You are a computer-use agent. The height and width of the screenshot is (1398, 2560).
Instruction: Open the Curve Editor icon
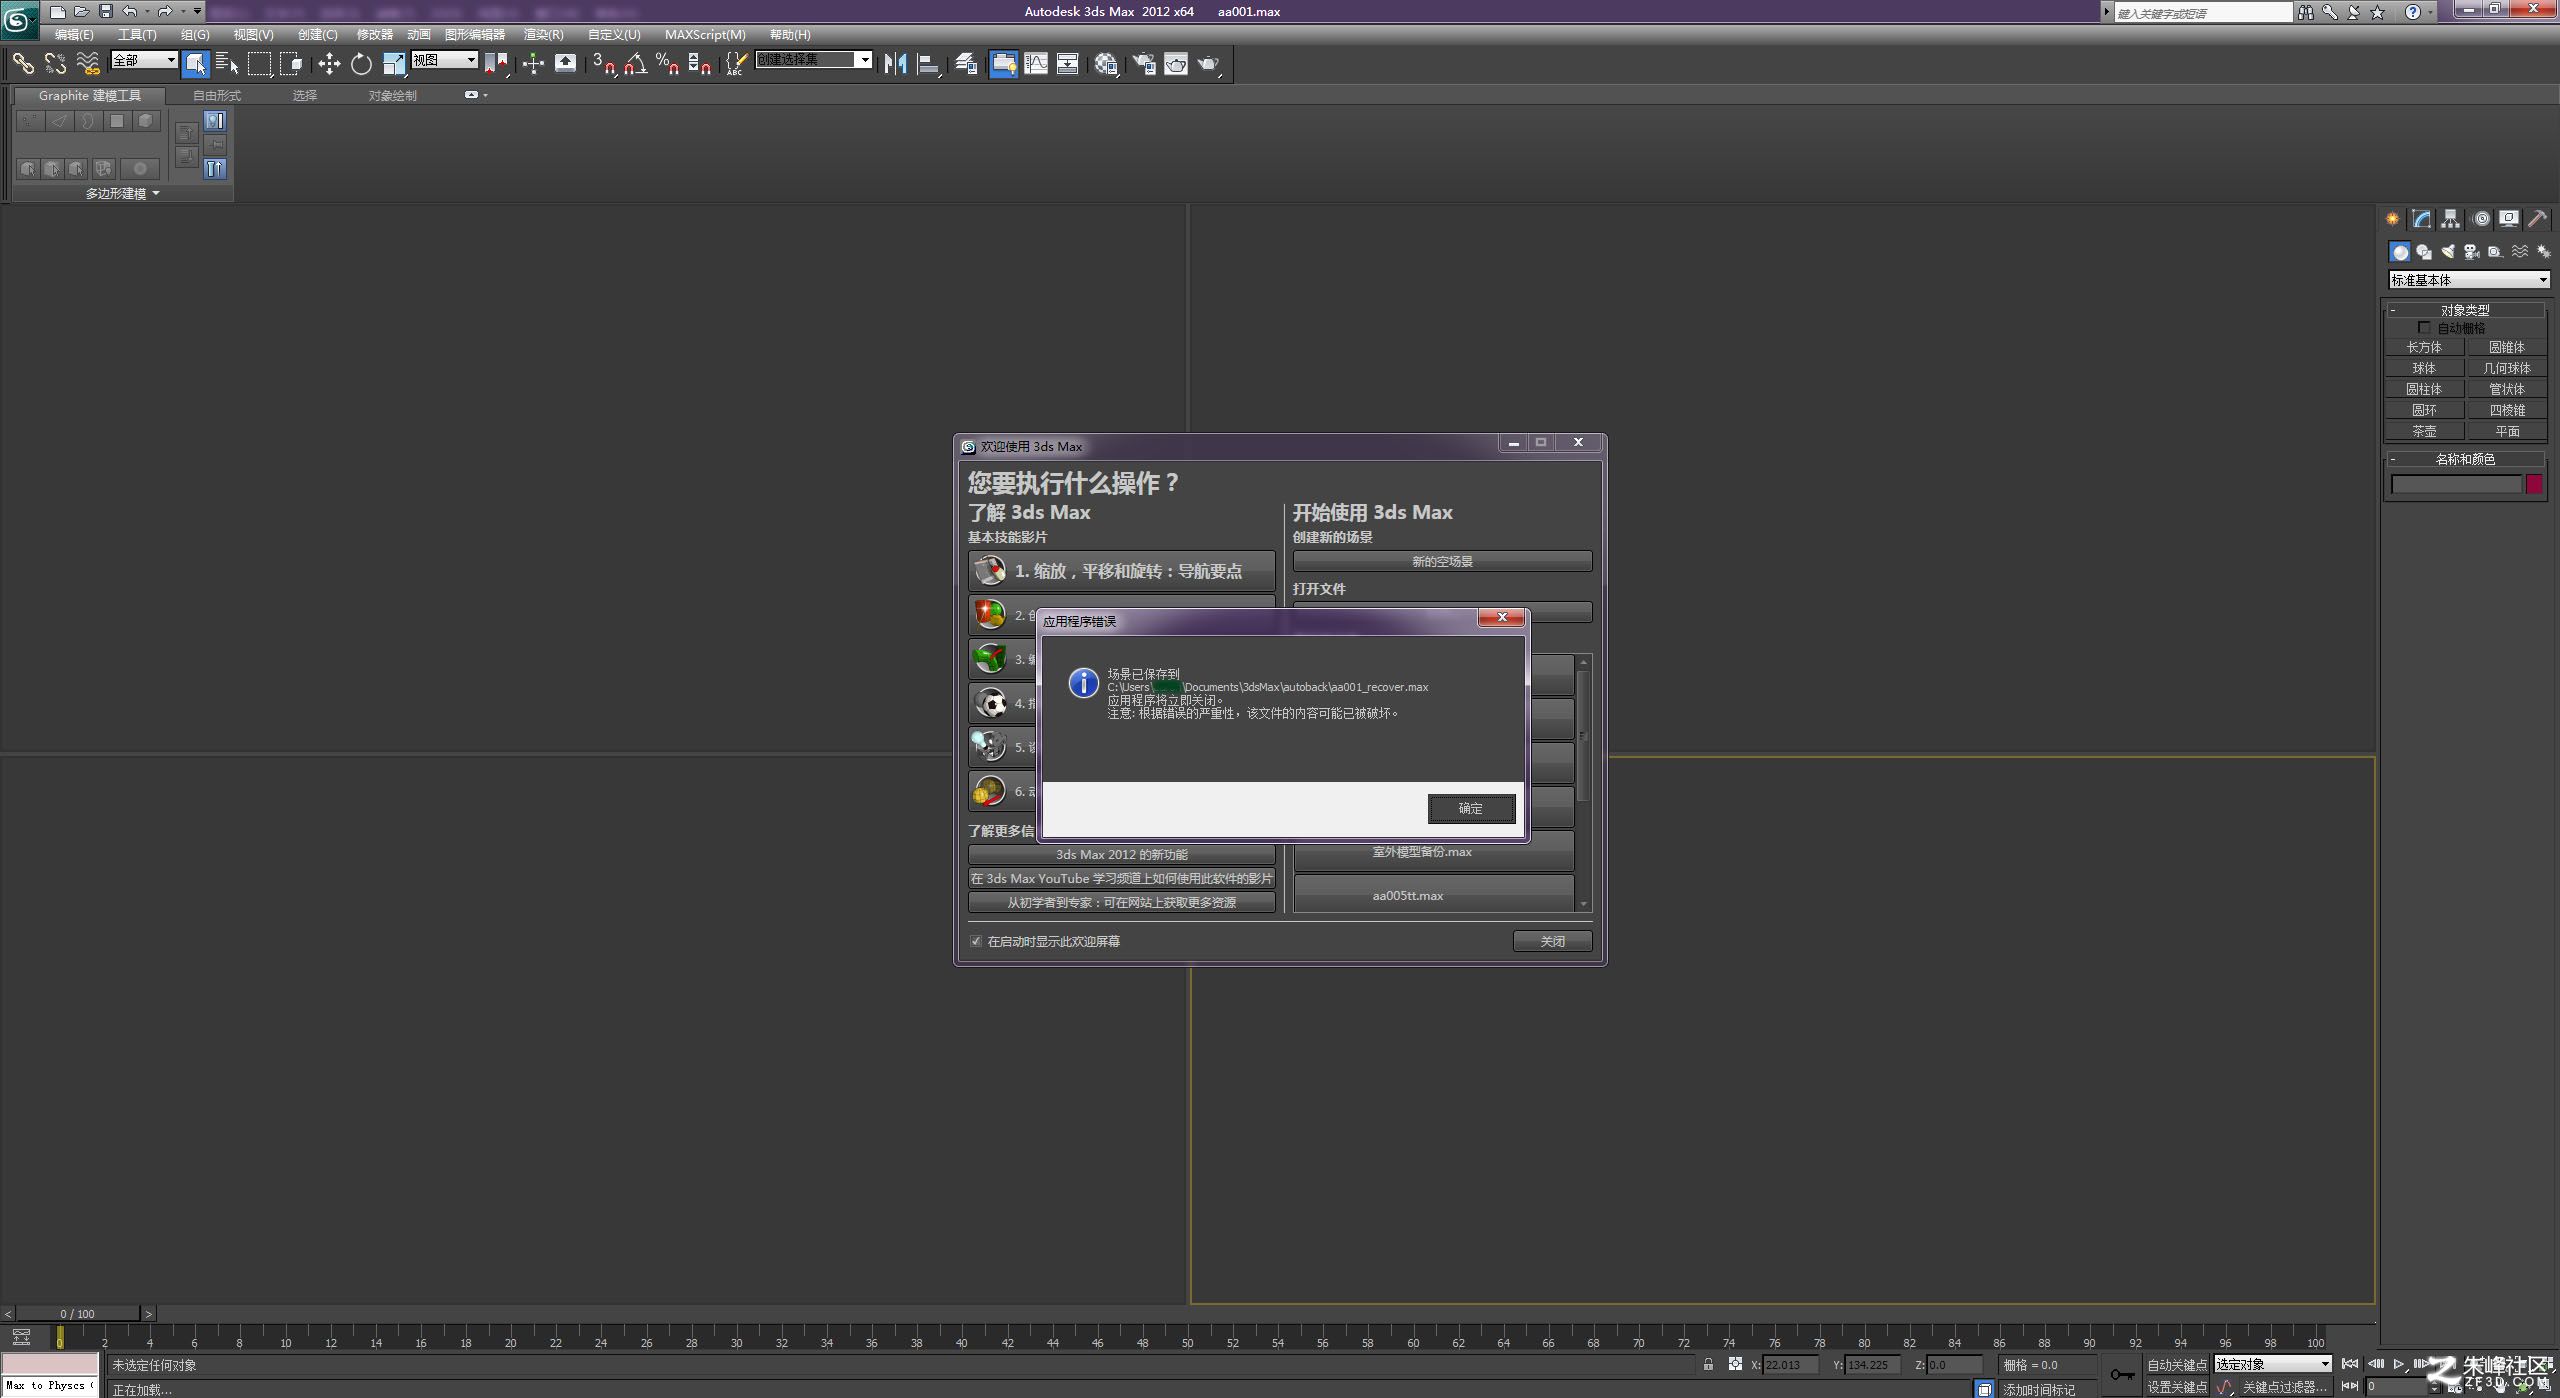[x=1036, y=64]
